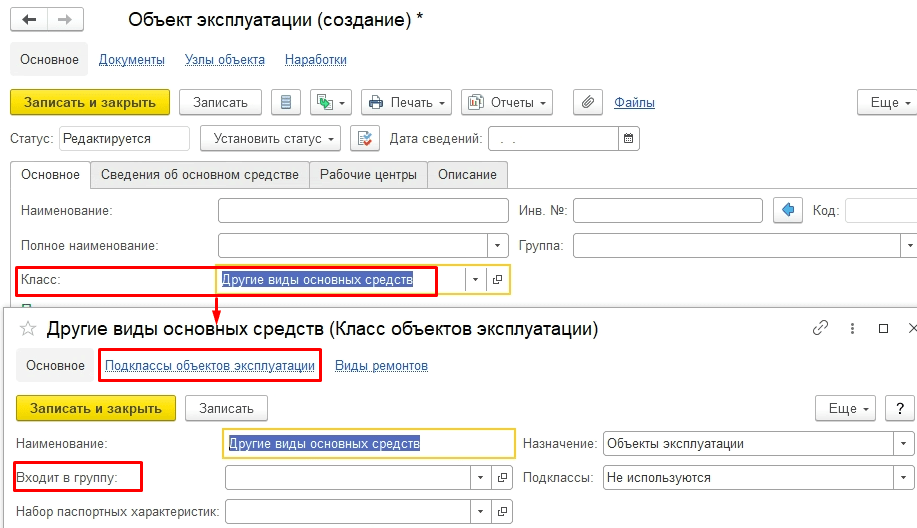Open the Набор паспортных характеристик value icon
This screenshot has height=528, width=917.
[x=502, y=512]
